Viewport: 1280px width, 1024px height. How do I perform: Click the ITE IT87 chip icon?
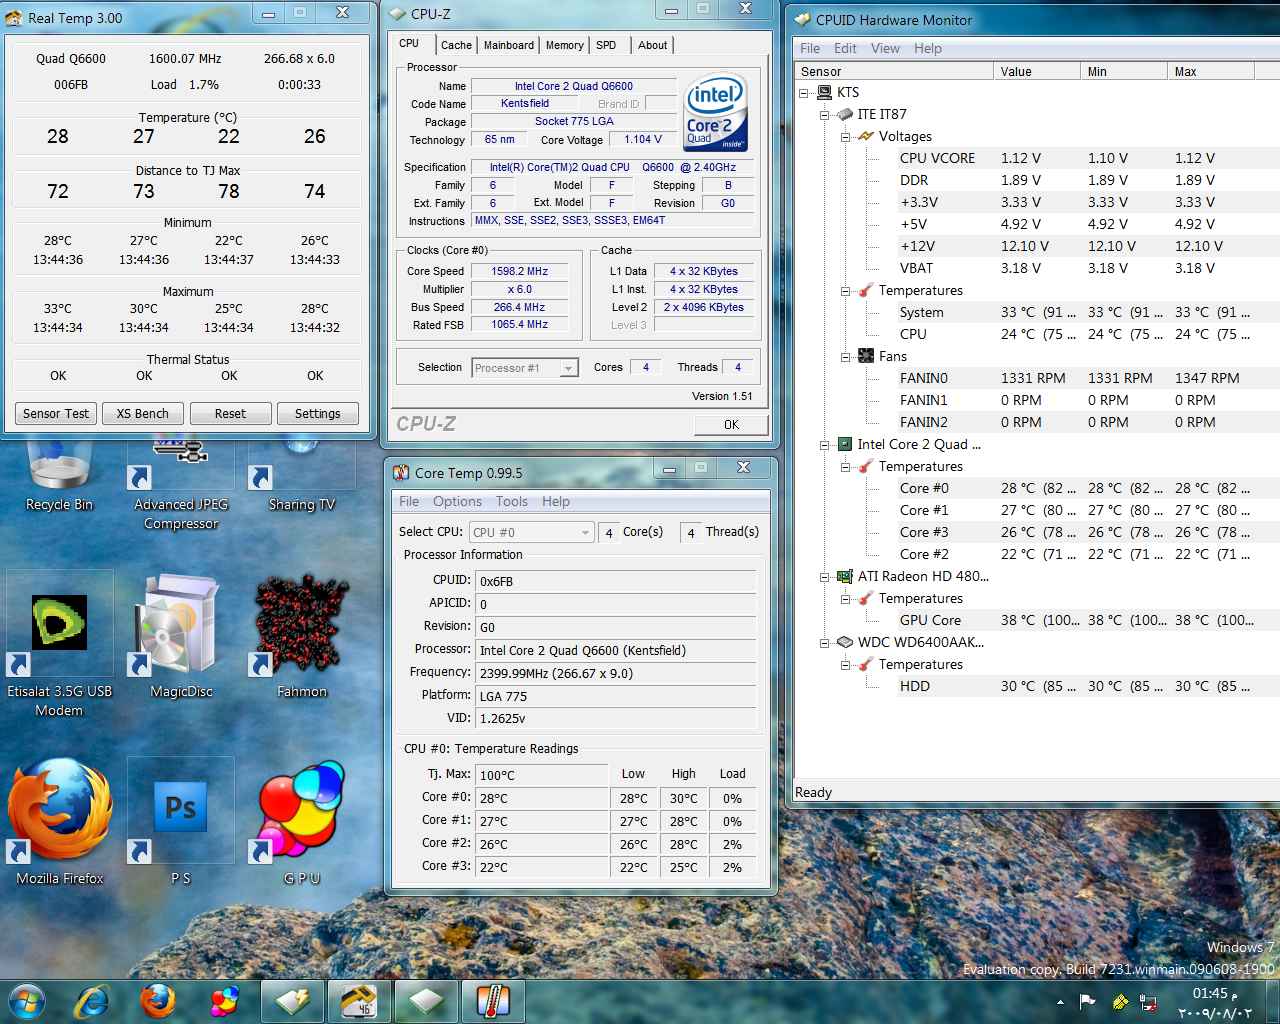click(845, 114)
